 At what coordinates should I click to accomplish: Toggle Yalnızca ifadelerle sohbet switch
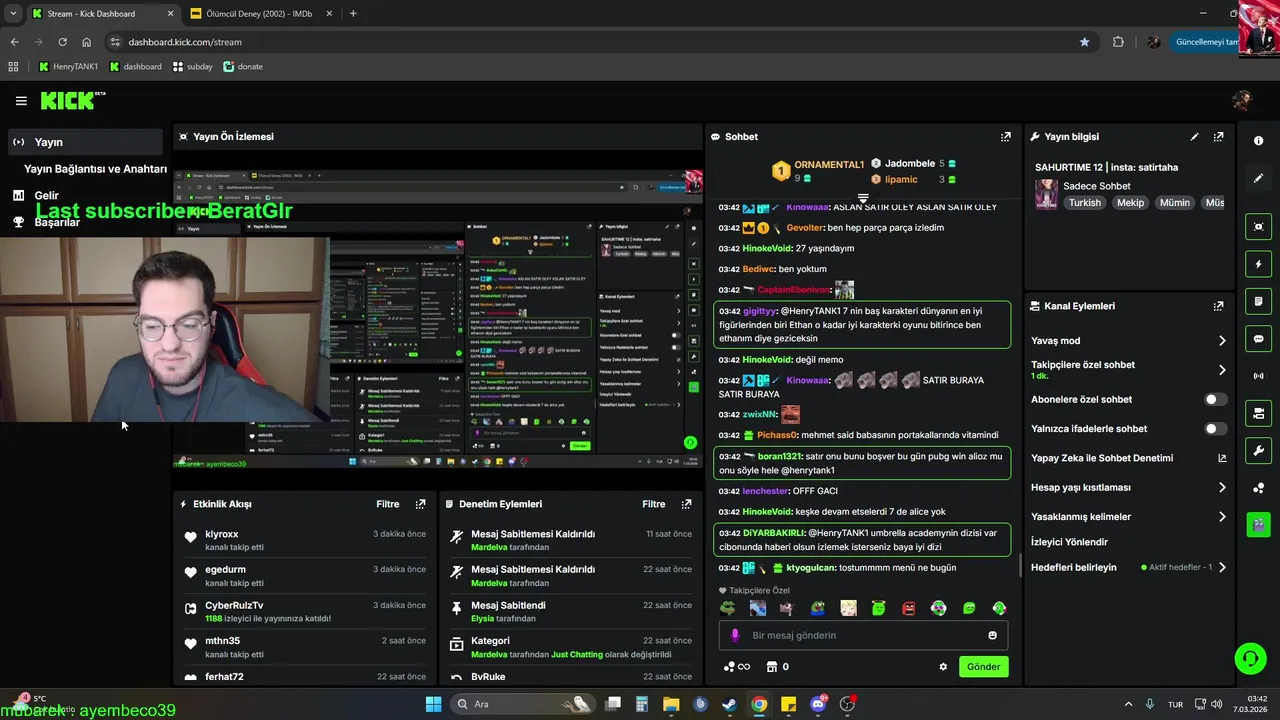pos(1215,429)
